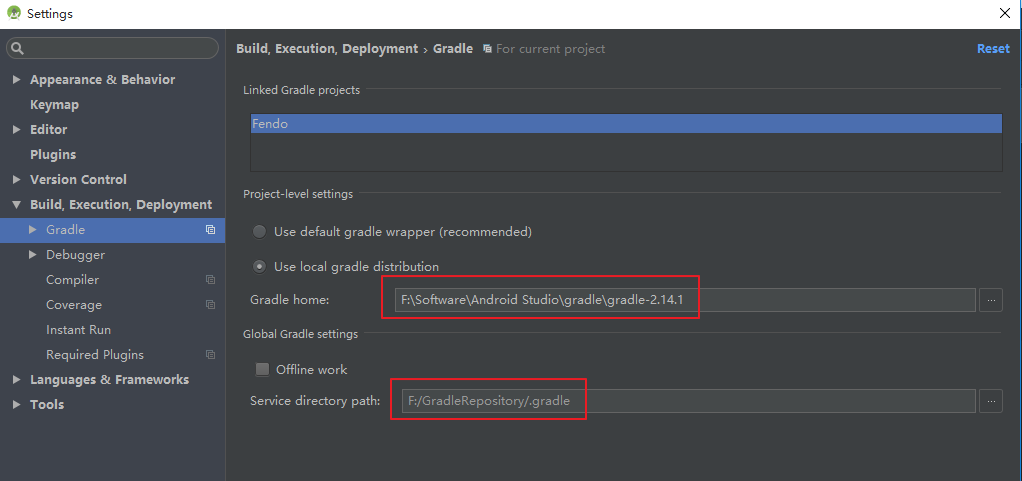Click the 'For current project' icon in breadcrumb

[487, 49]
